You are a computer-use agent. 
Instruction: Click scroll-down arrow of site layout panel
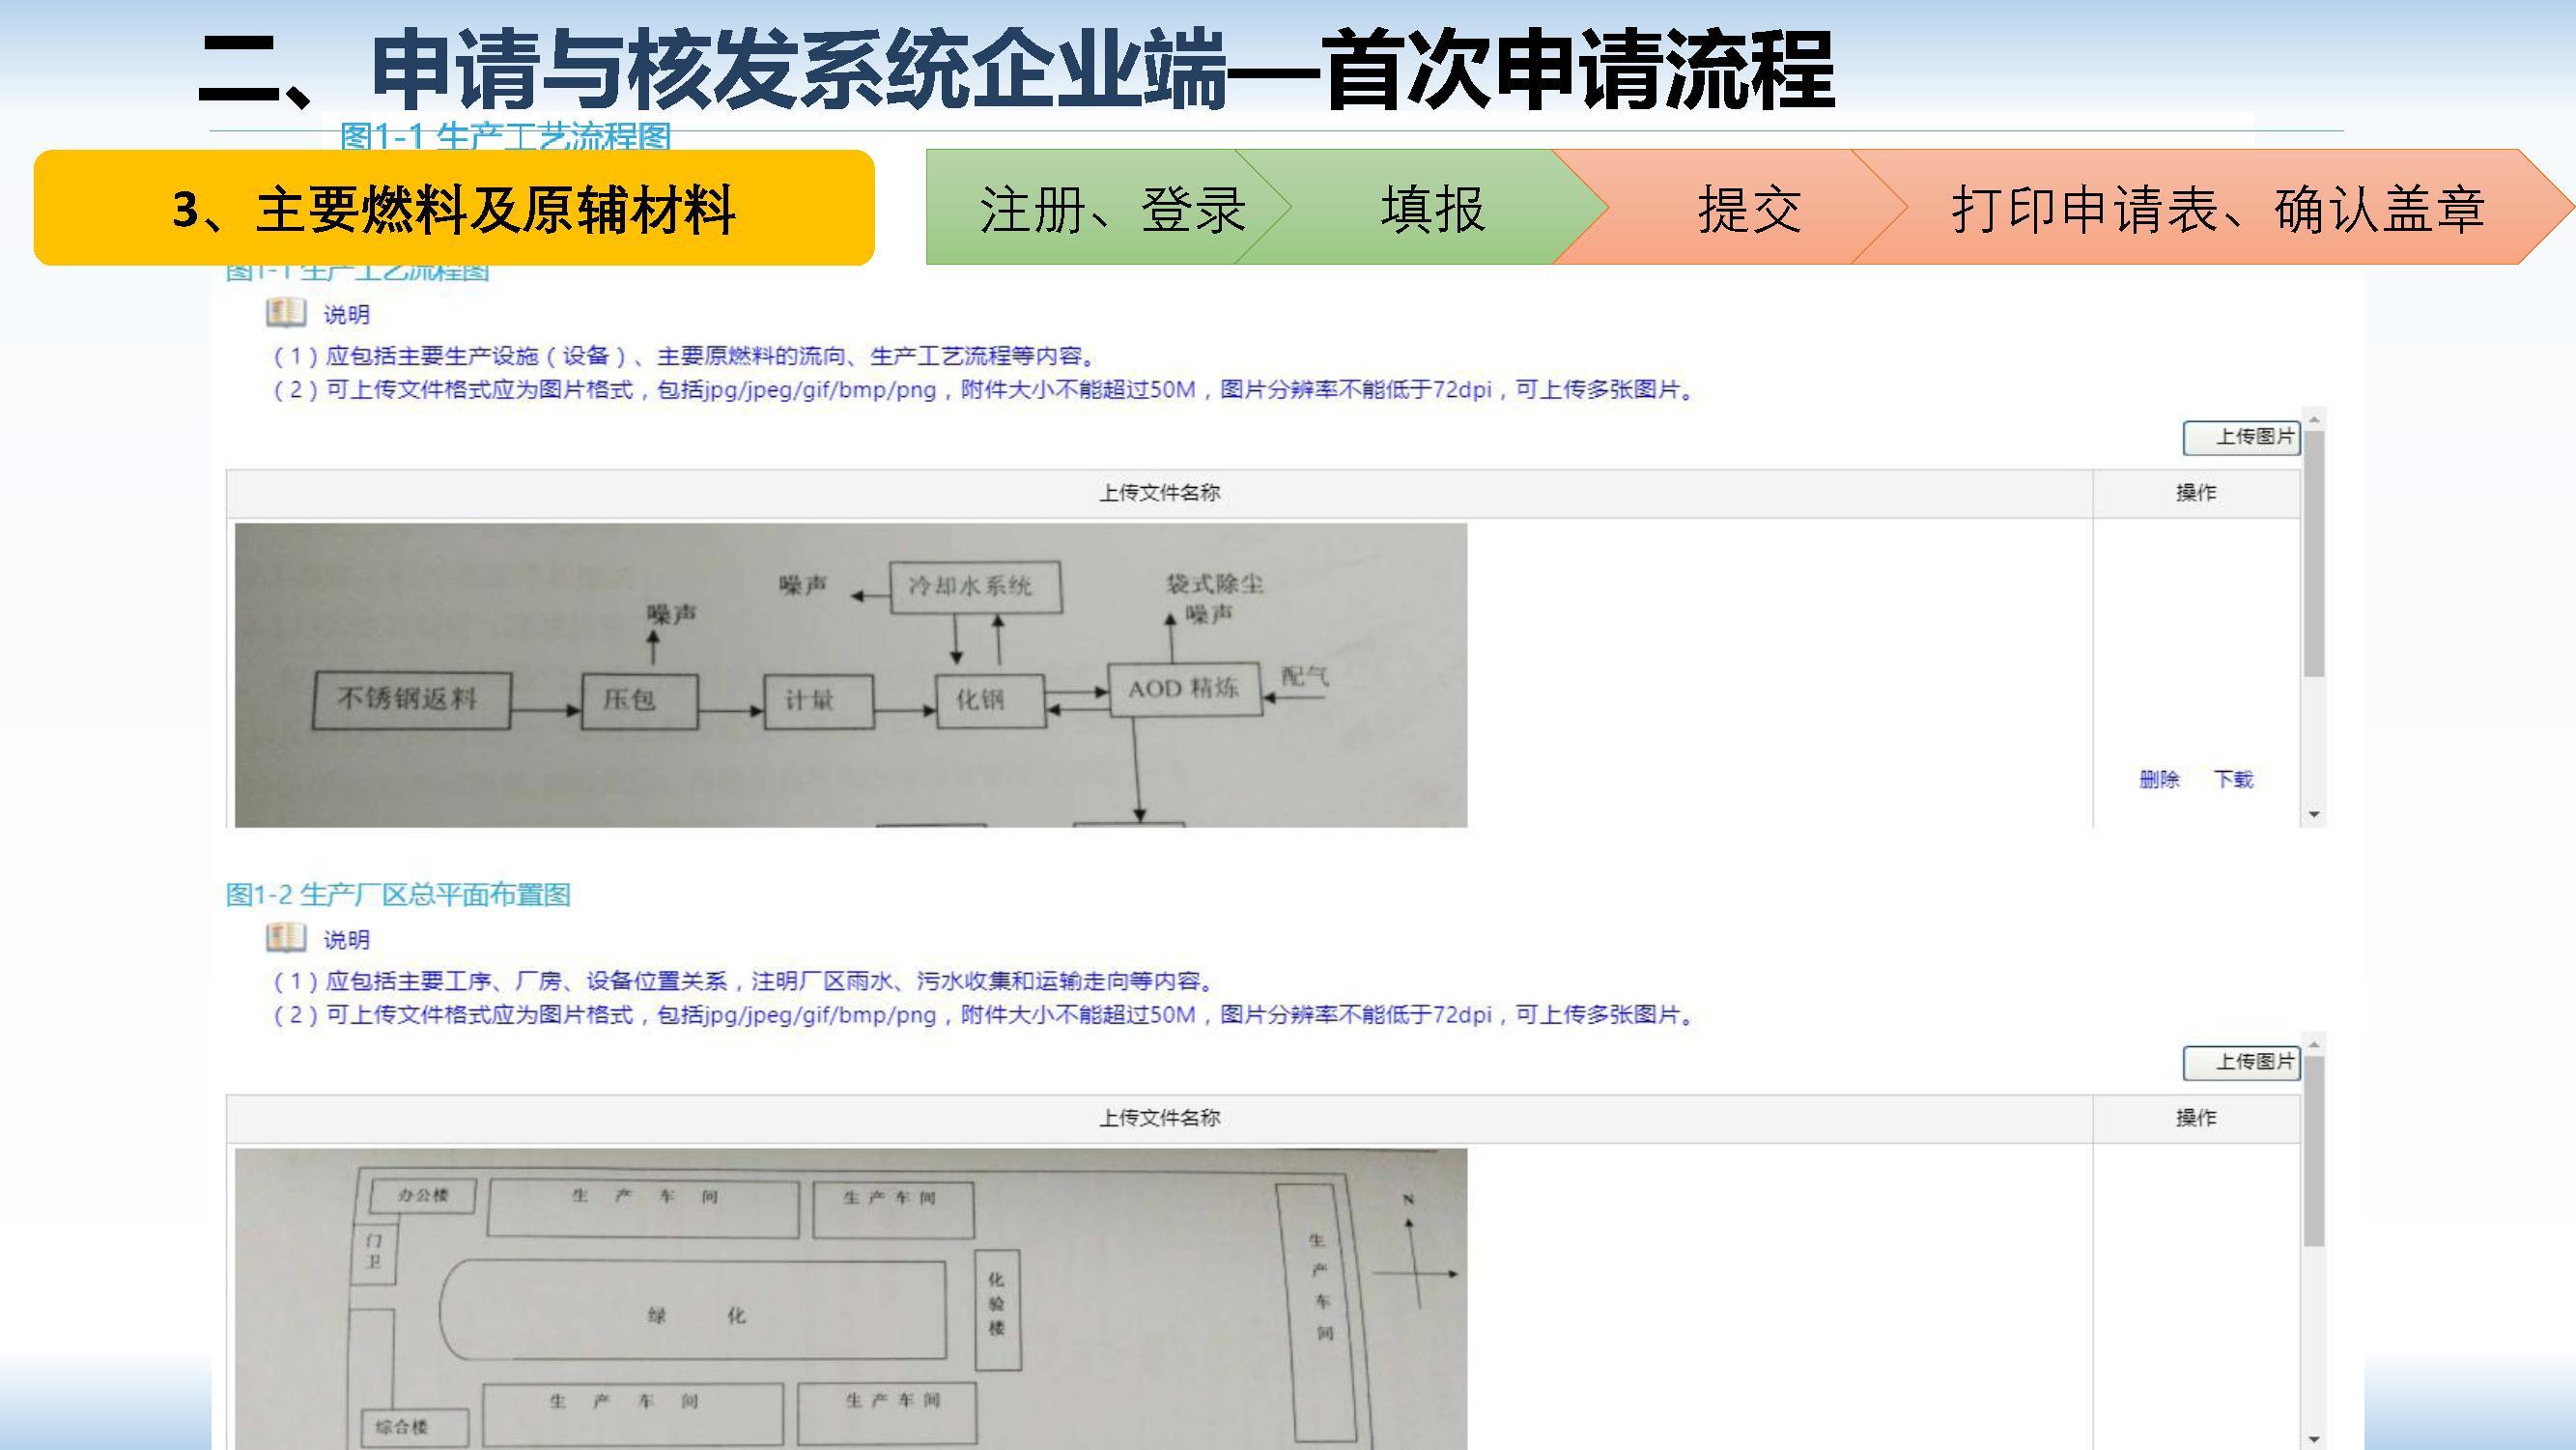[2314, 1439]
